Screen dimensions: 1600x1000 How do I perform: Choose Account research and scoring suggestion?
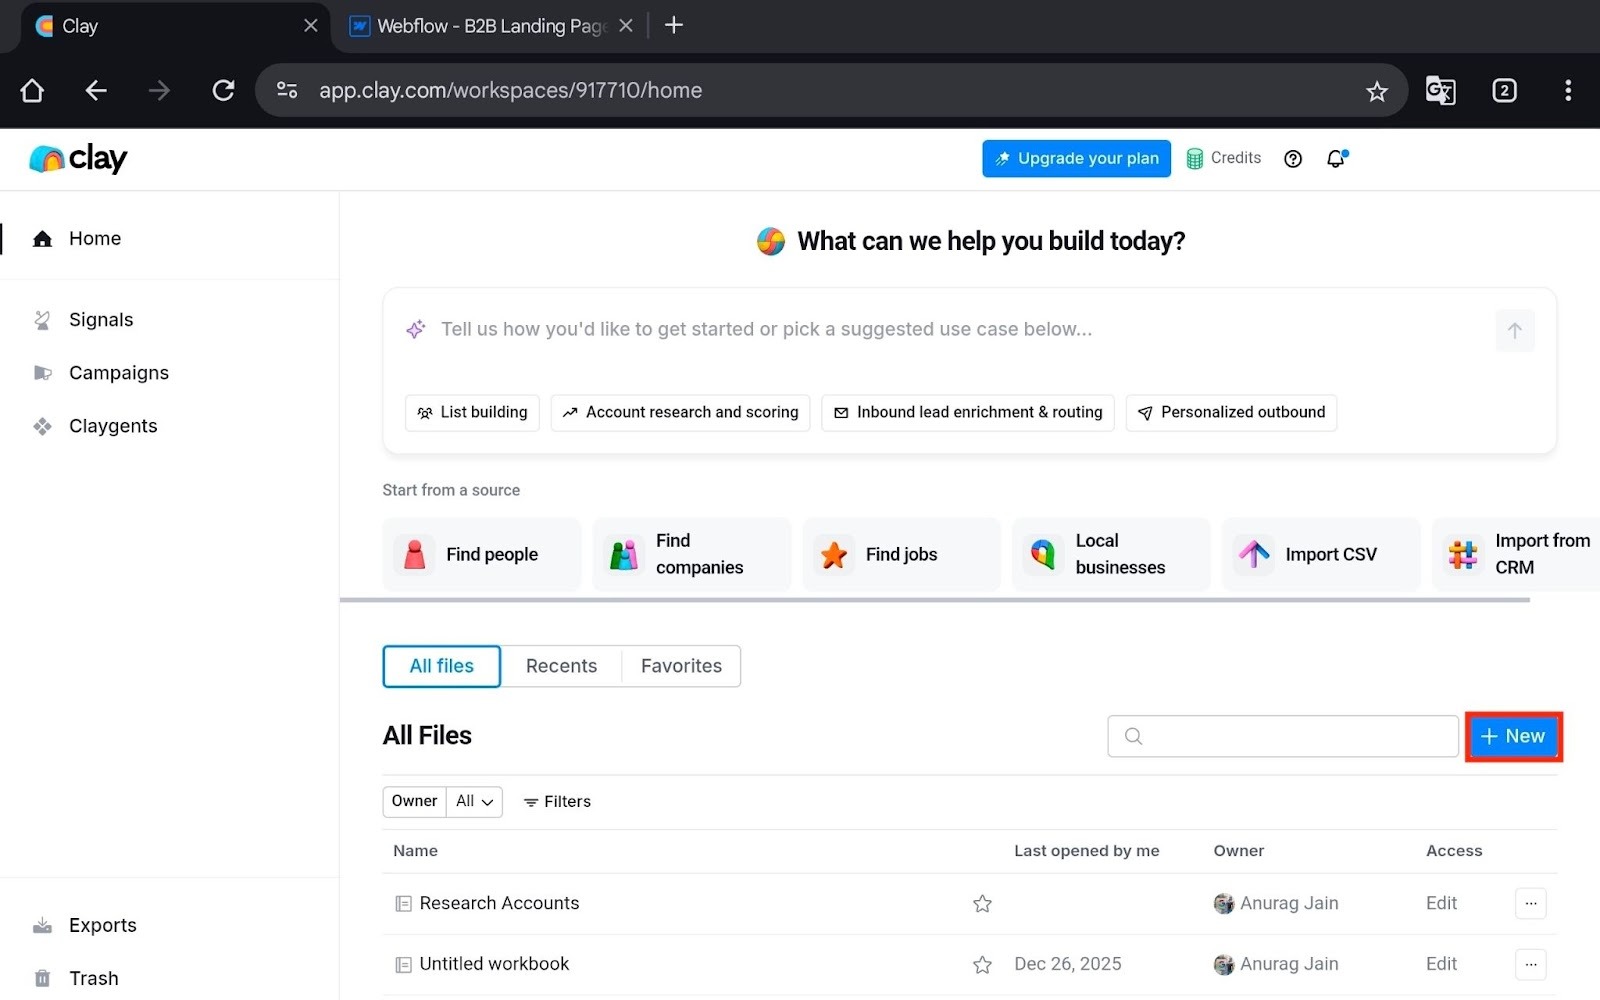coord(680,412)
